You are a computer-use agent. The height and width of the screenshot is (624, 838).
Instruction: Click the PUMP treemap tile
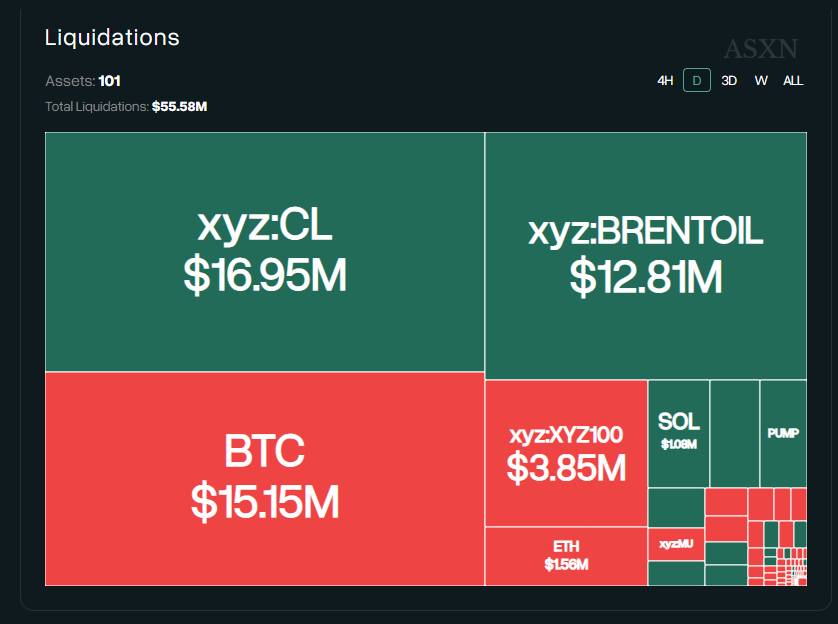pyautogui.click(x=783, y=433)
